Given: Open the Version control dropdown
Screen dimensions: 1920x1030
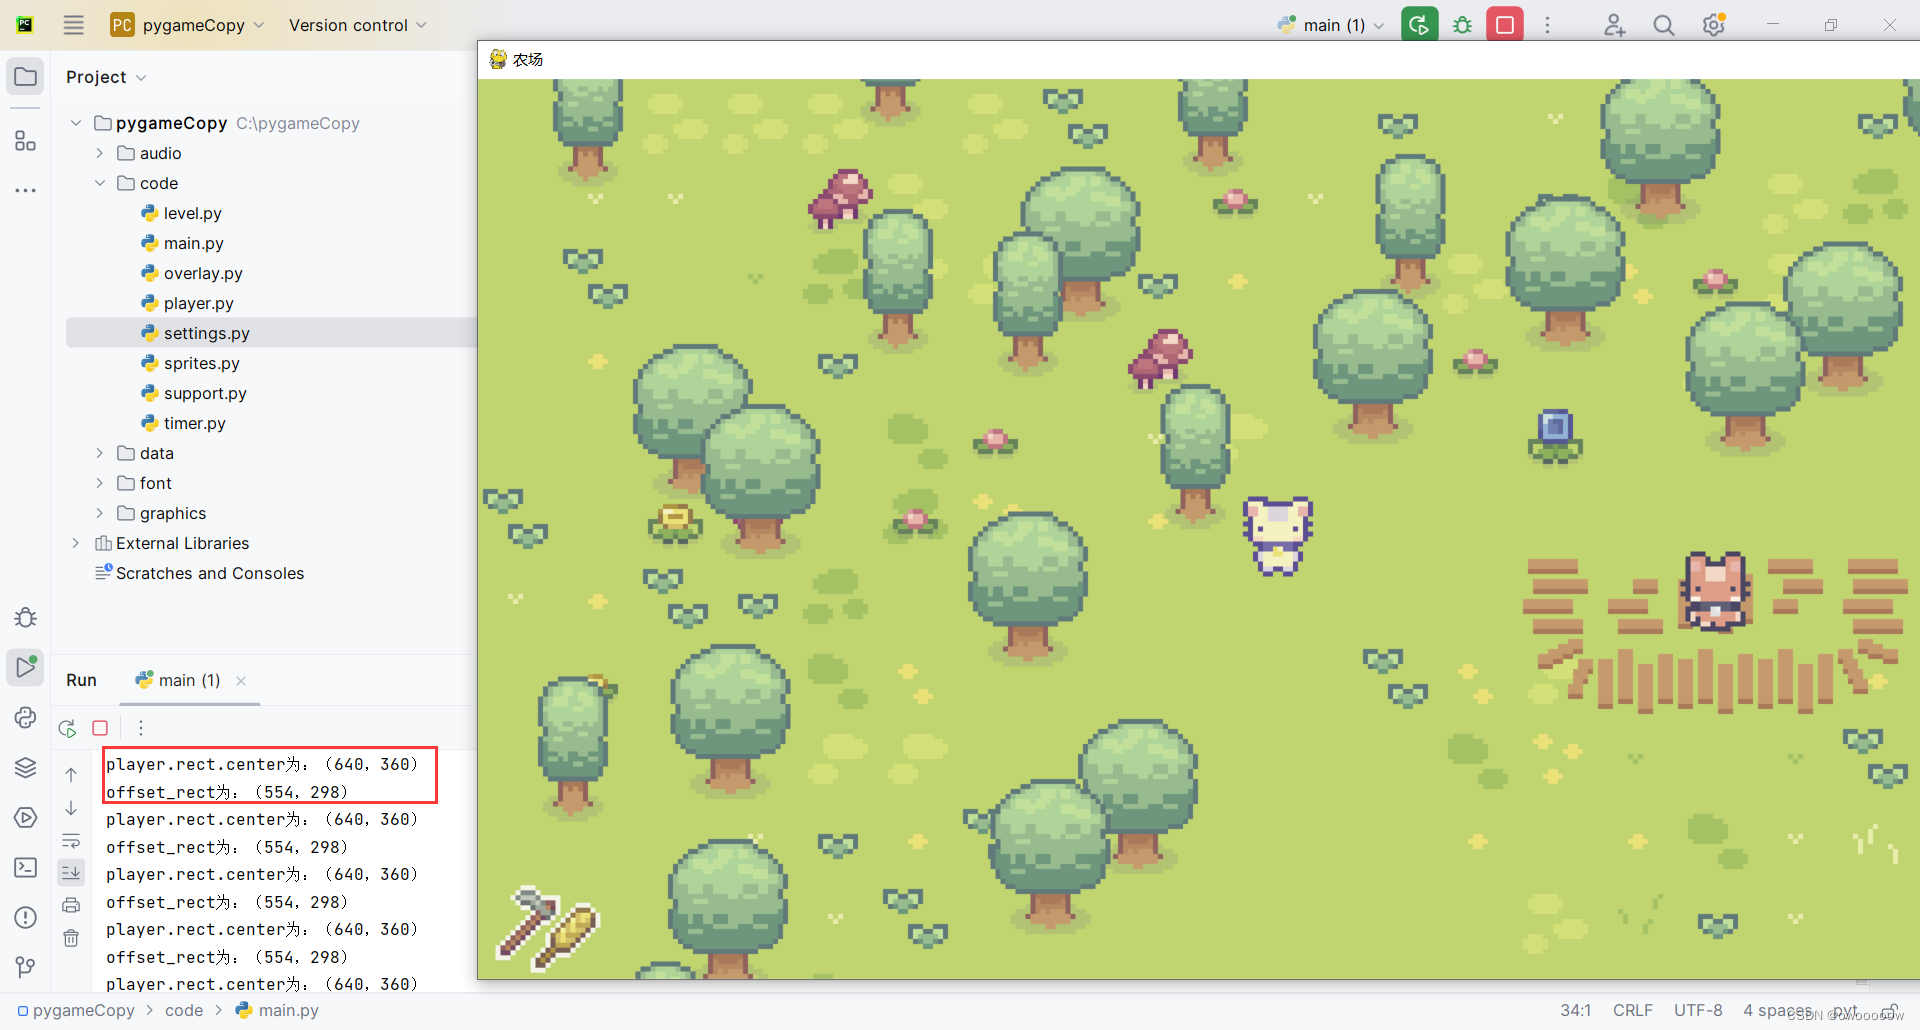Looking at the screenshot, I should pos(357,25).
